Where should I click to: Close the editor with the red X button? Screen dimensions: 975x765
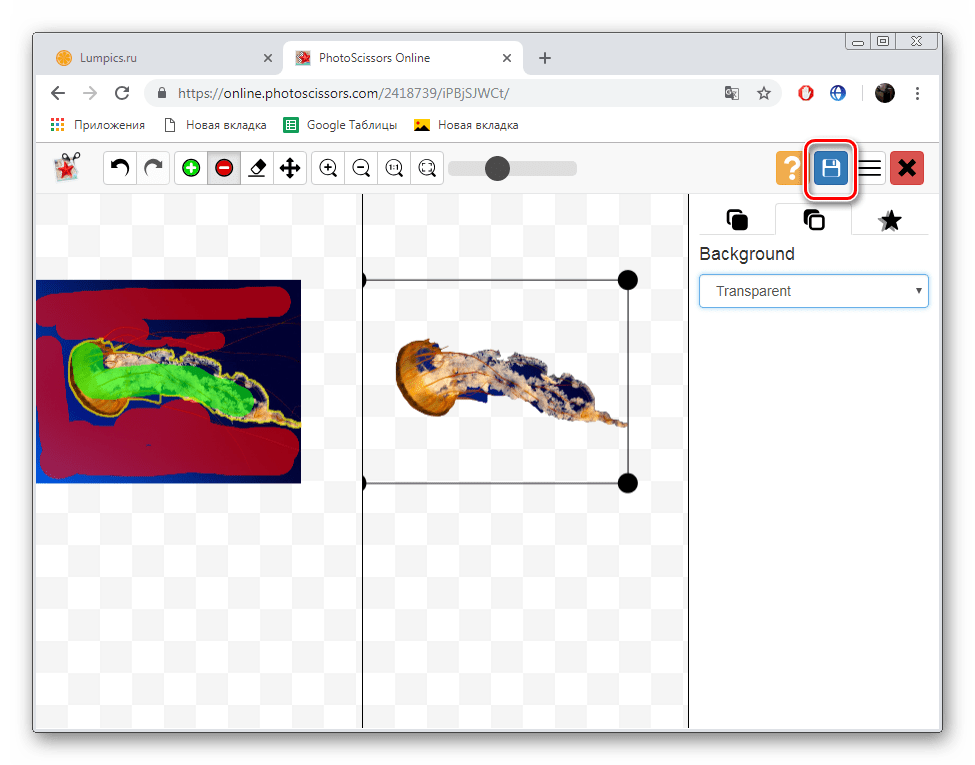point(907,168)
